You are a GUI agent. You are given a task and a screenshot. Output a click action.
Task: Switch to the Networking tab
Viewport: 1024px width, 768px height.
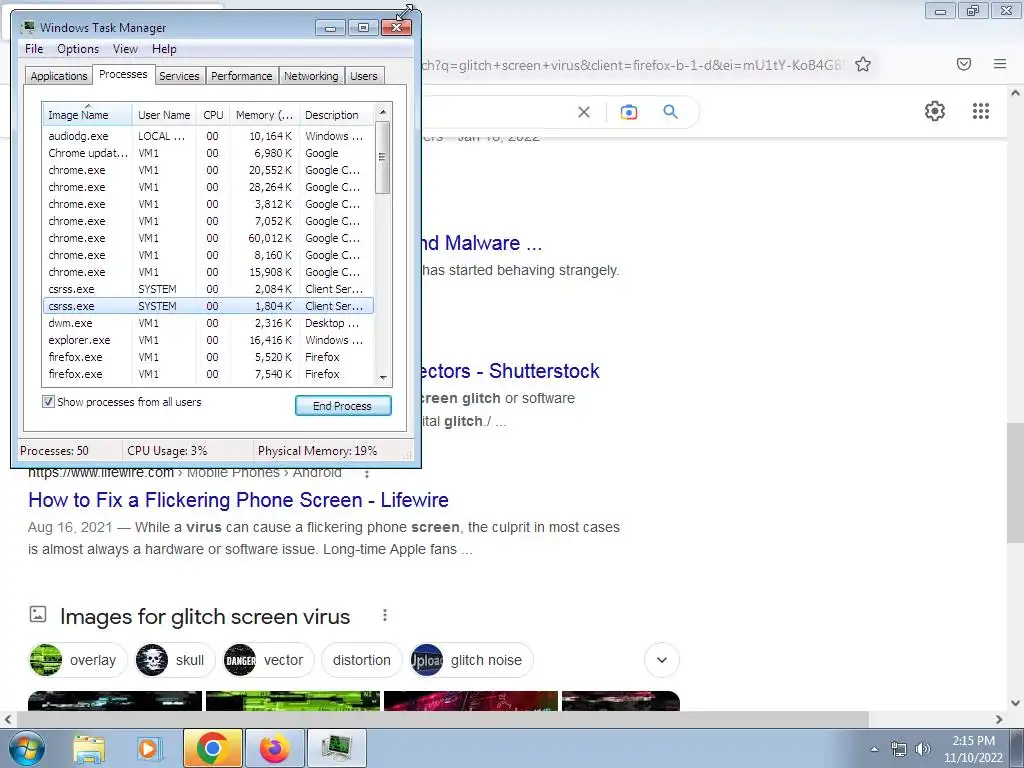pyautogui.click(x=312, y=76)
